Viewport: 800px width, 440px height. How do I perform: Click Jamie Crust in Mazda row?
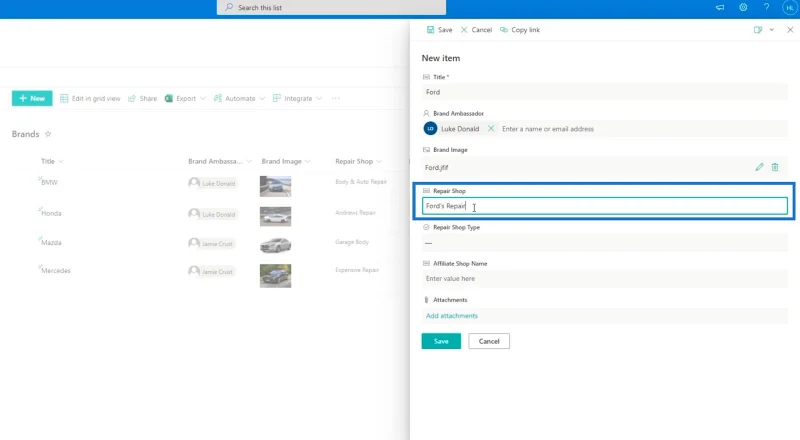click(211, 243)
